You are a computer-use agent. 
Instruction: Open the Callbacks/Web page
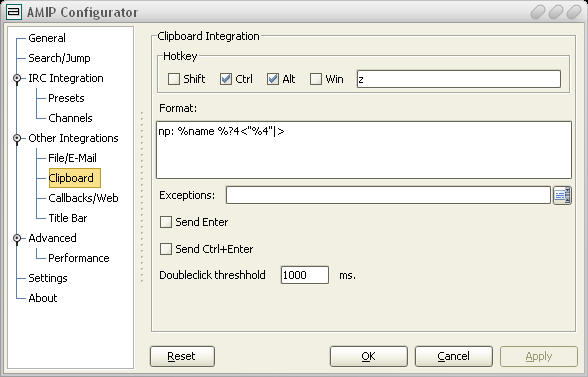83,198
